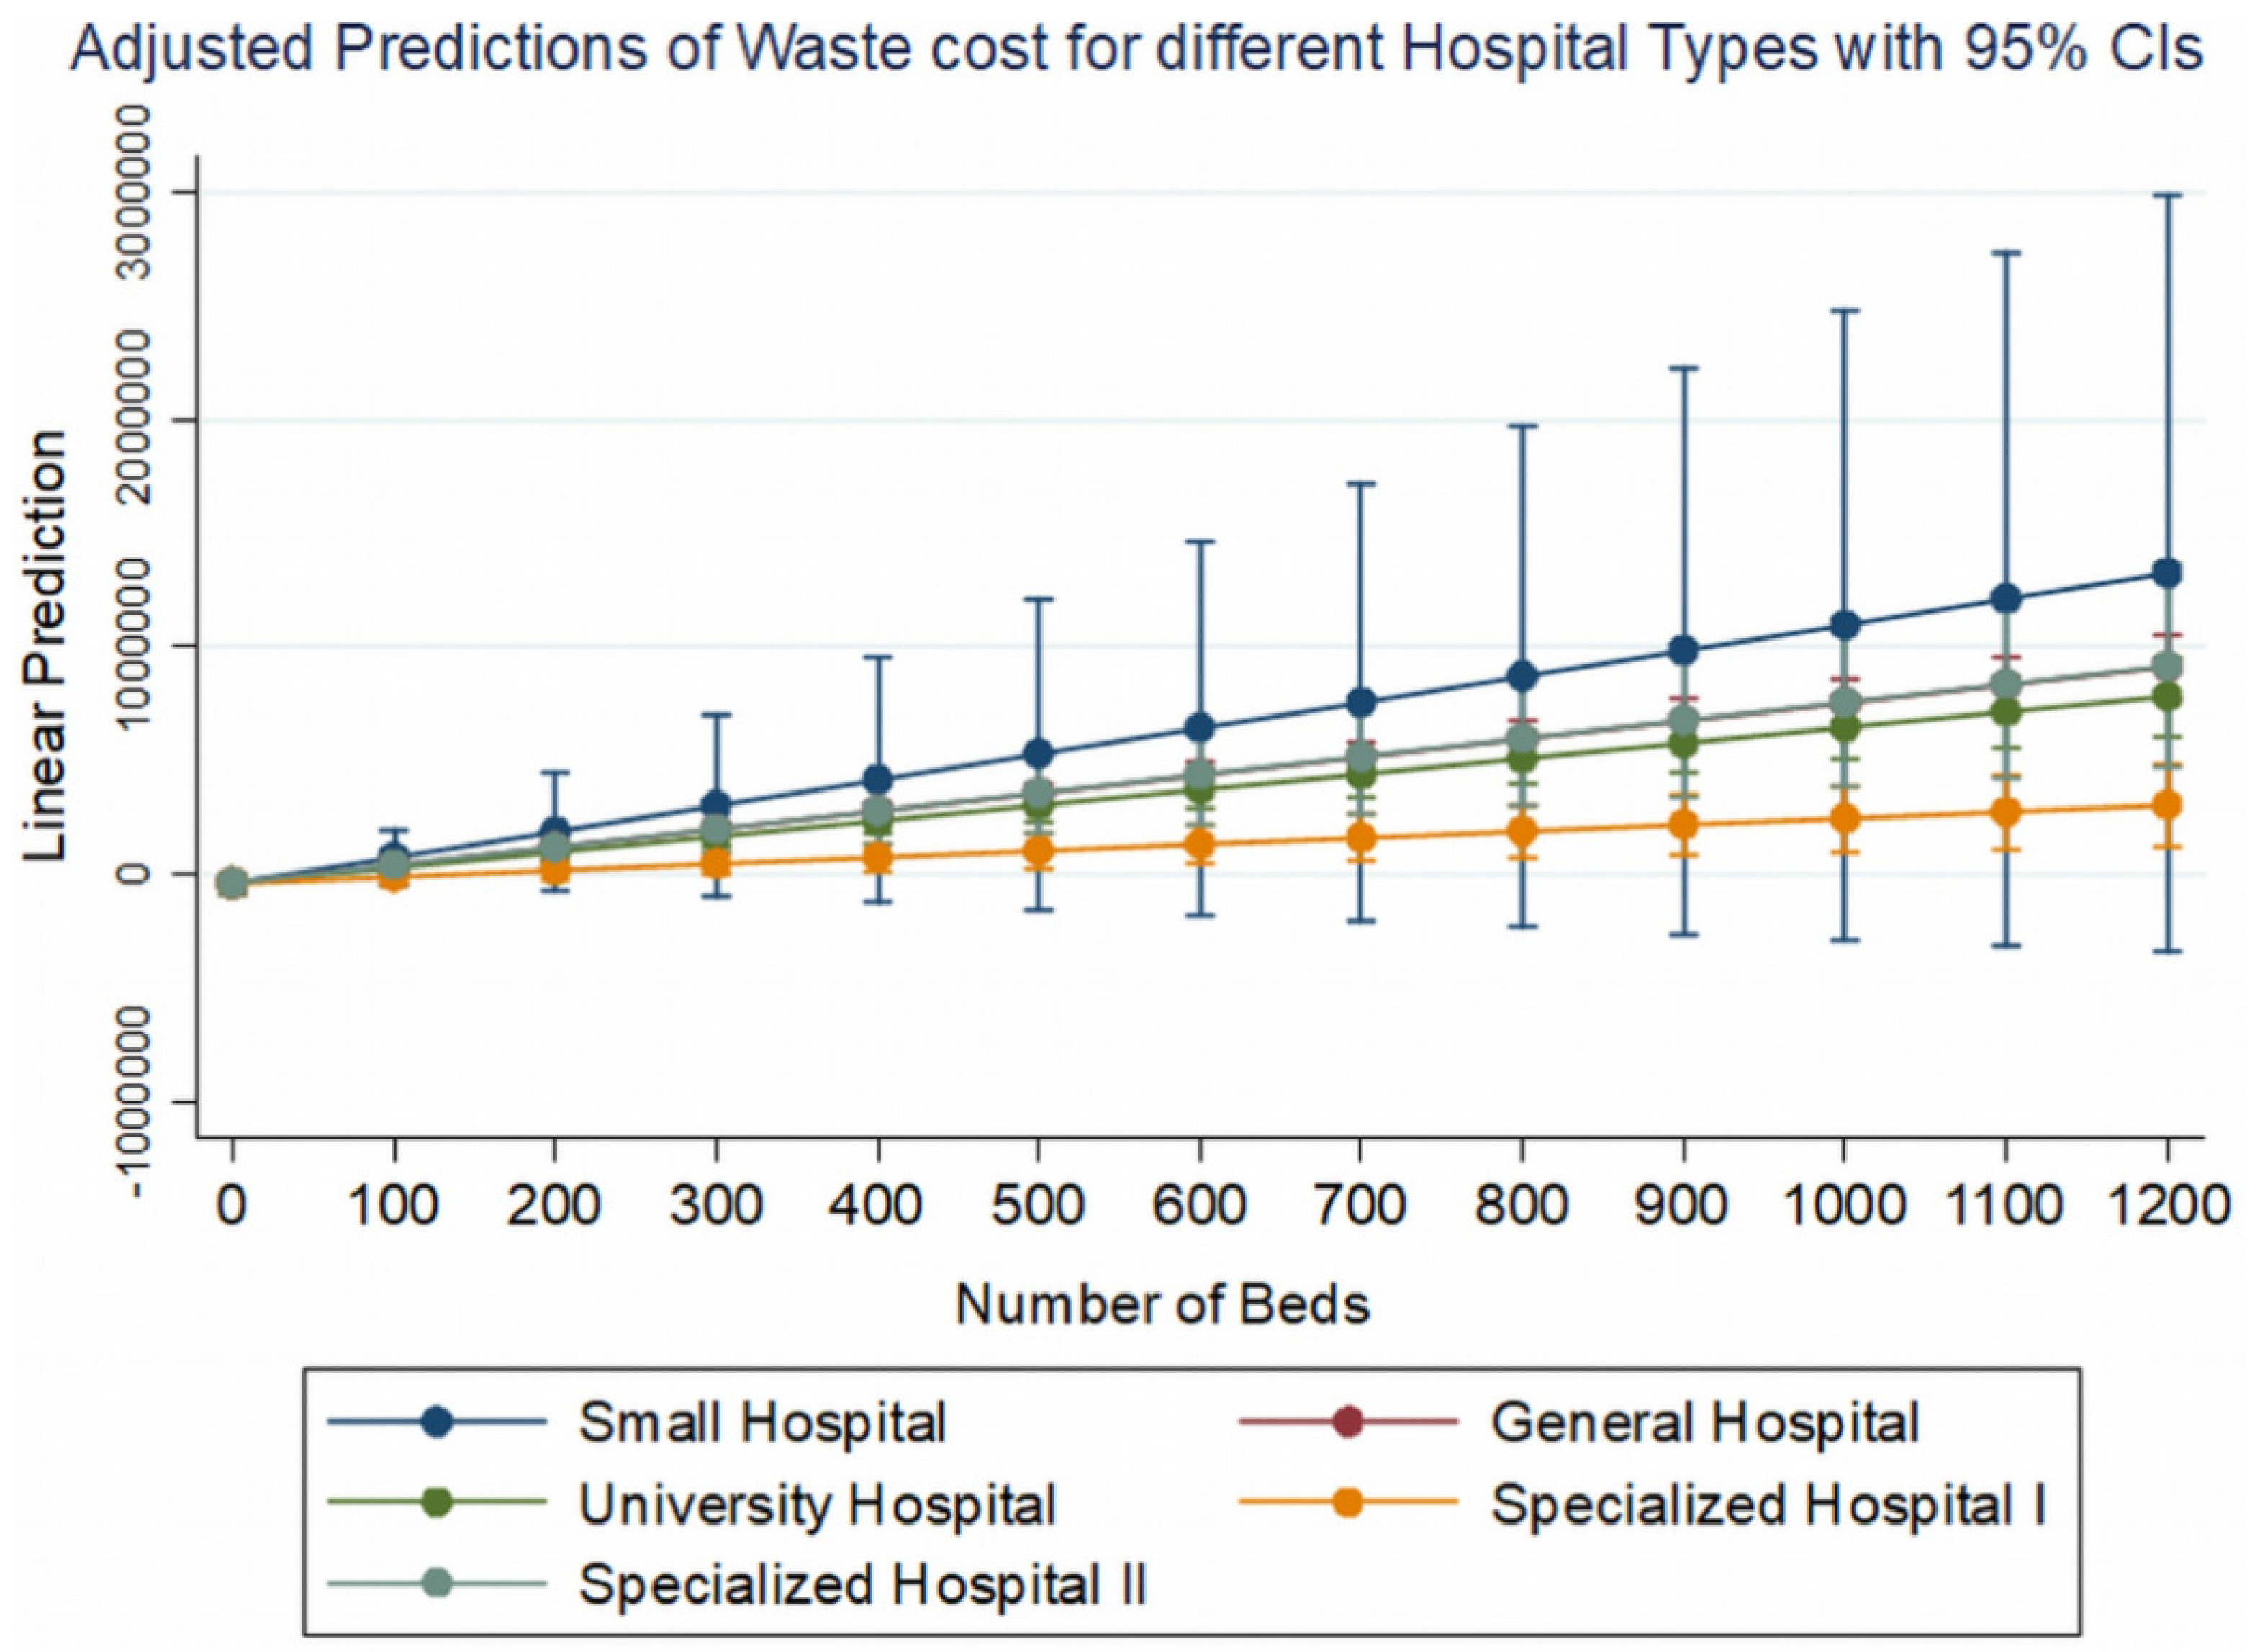Select University Hospital data point at 1200 beds

[2166, 697]
